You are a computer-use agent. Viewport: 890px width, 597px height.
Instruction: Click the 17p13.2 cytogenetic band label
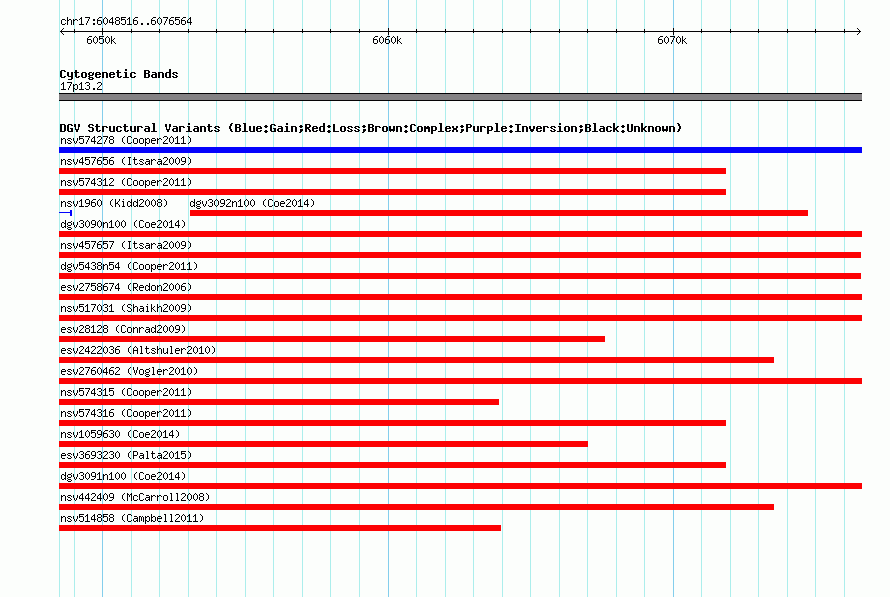[x=81, y=86]
